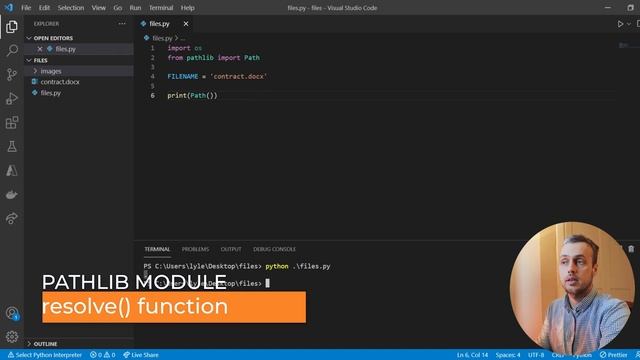The height and width of the screenshot is (360, 640).
Task: Click the 'python .\files.py' terminal command
Action: (x=298, y=266)
